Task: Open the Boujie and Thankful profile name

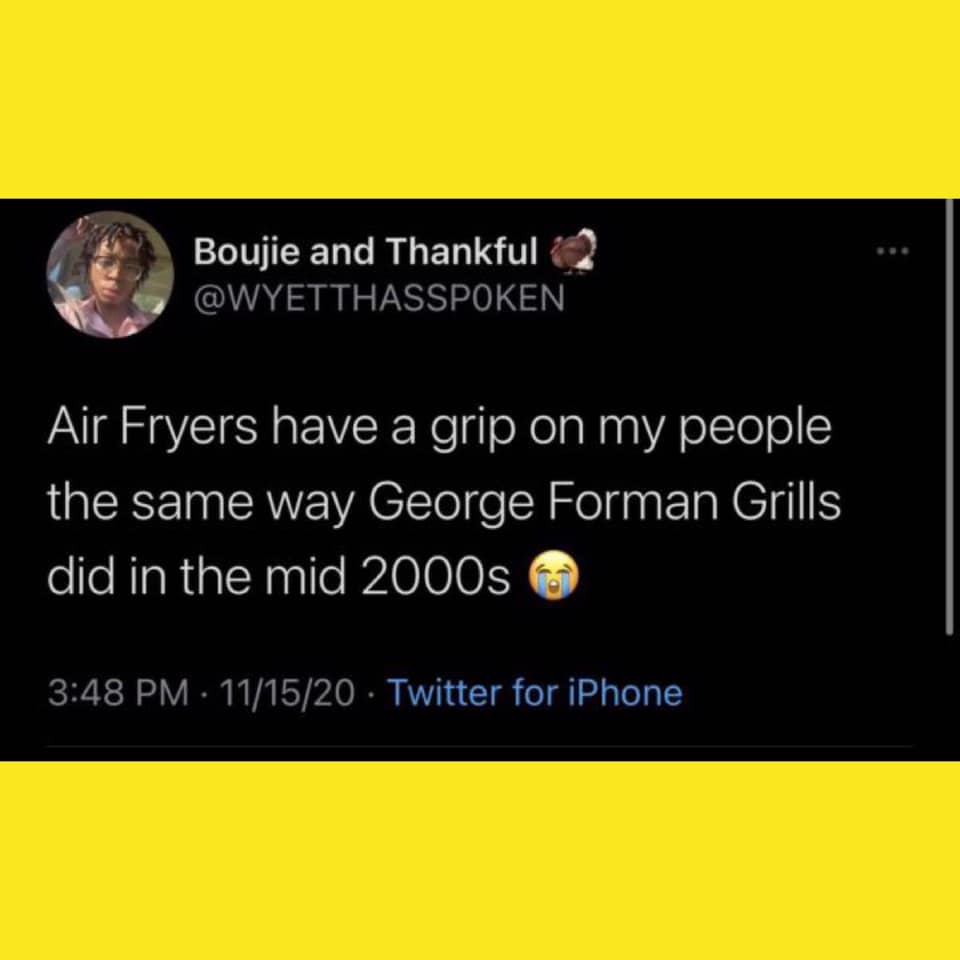Action: (x=366, y=251)
